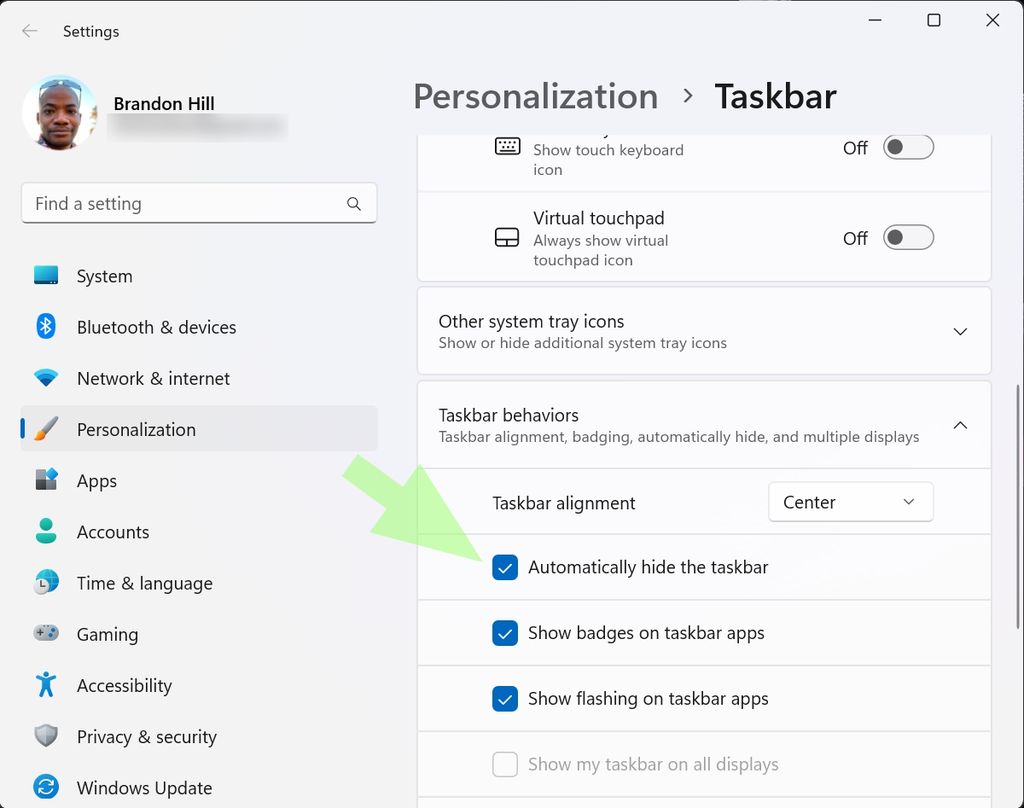
Task: Enable the touch keyboard icon toggle
Action: pos(908,147)
